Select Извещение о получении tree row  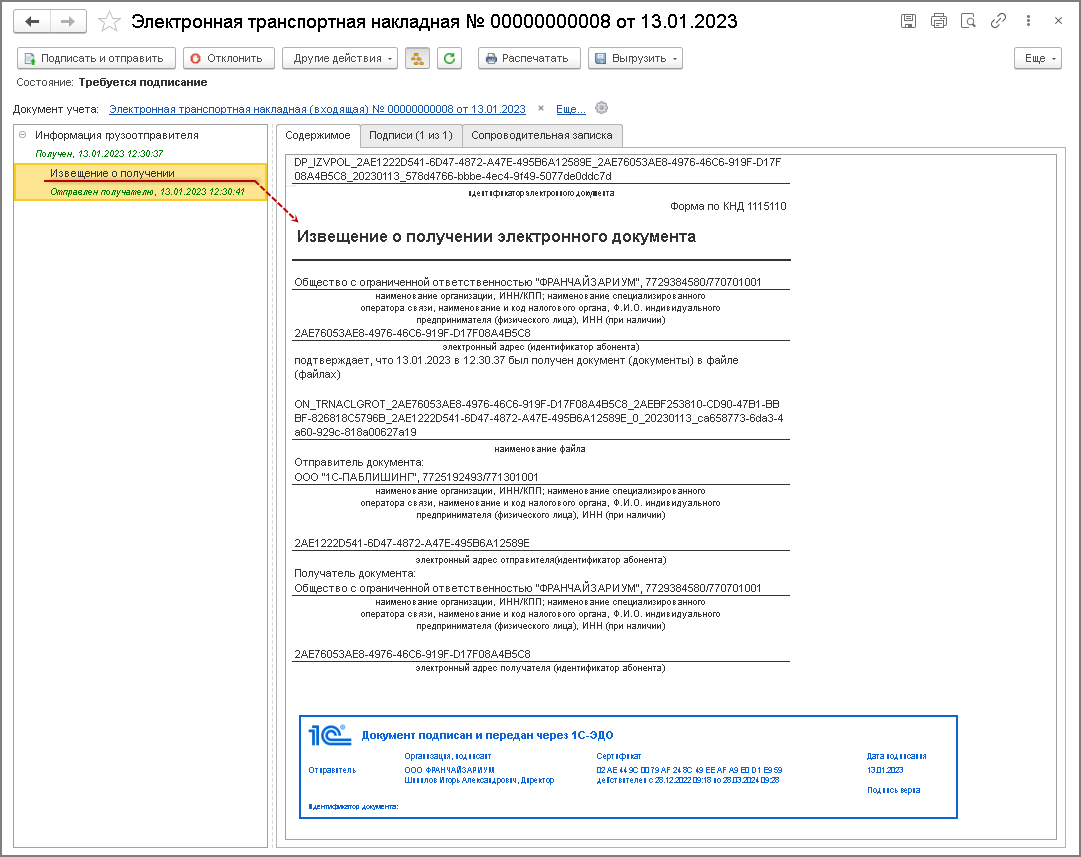[x=141, y=182]
